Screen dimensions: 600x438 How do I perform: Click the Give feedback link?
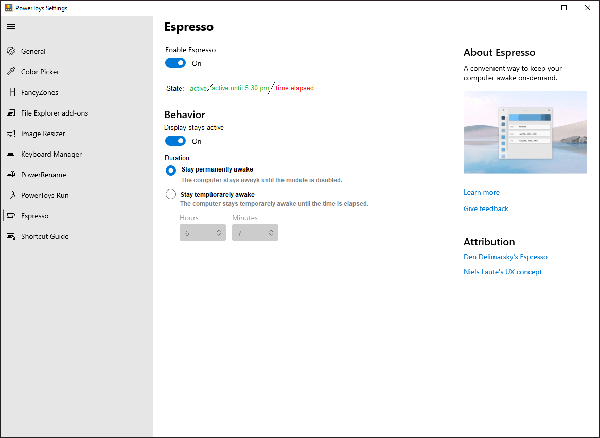pyautogui.click(x=486, y=208)
